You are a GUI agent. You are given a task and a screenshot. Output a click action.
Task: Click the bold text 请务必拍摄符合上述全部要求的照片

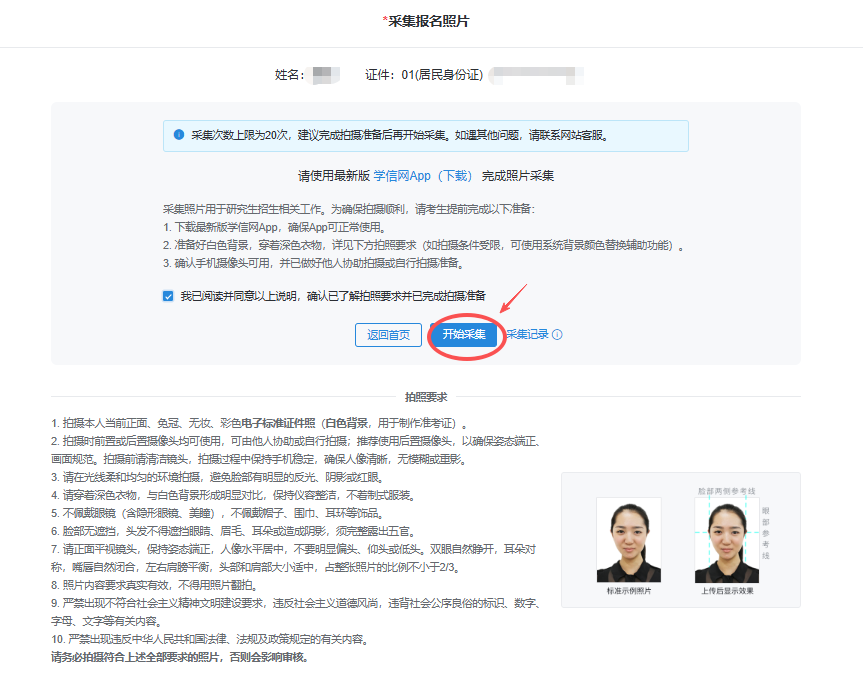pyautogui.click(x=180, y=657)
